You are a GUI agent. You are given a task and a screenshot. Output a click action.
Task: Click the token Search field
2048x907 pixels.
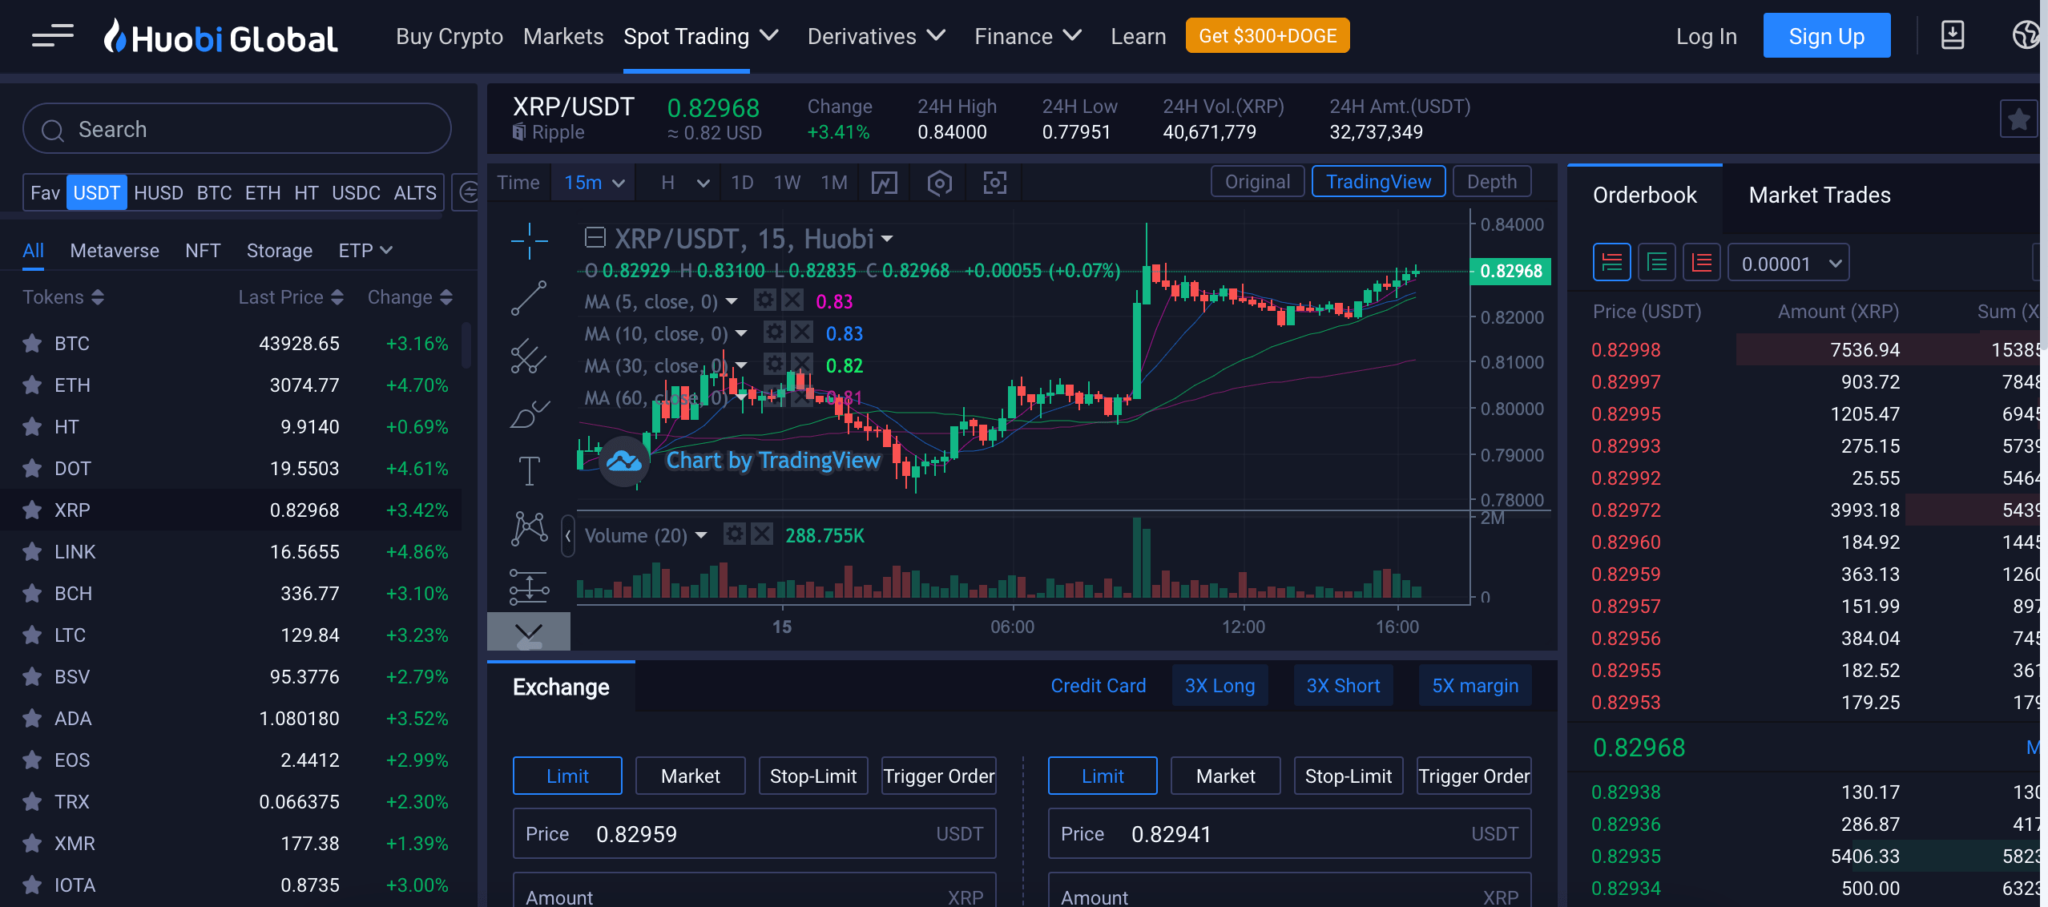coord(237,129)
